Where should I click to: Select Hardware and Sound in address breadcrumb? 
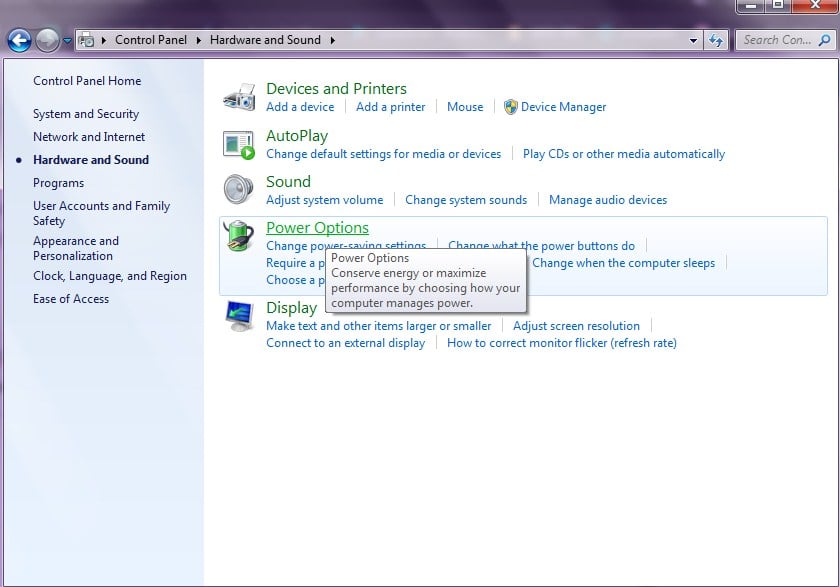coord(265,40)
